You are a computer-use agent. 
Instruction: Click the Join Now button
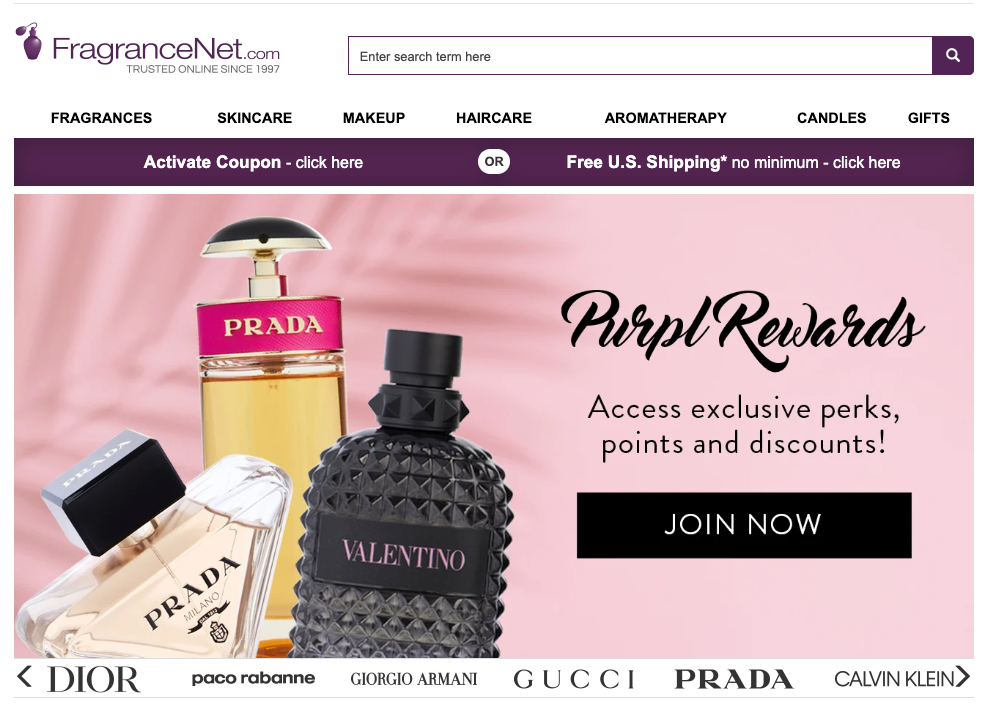coord(744,525)
